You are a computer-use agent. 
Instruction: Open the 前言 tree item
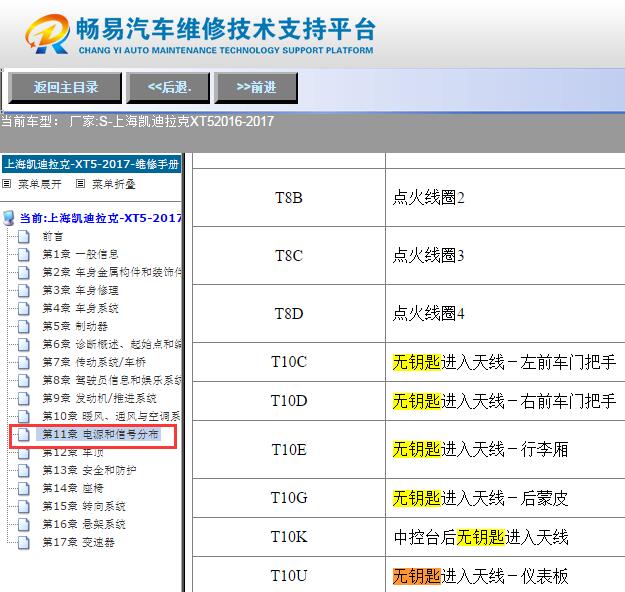[x=53, y=236]
